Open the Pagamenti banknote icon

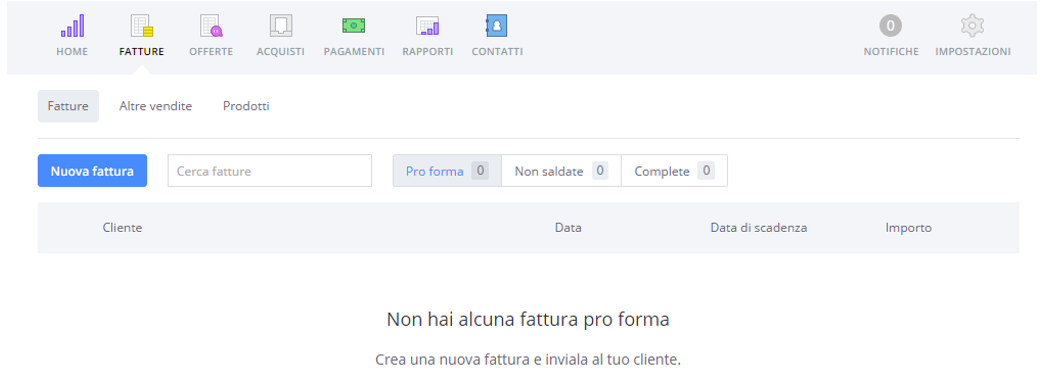click(354, 26)
